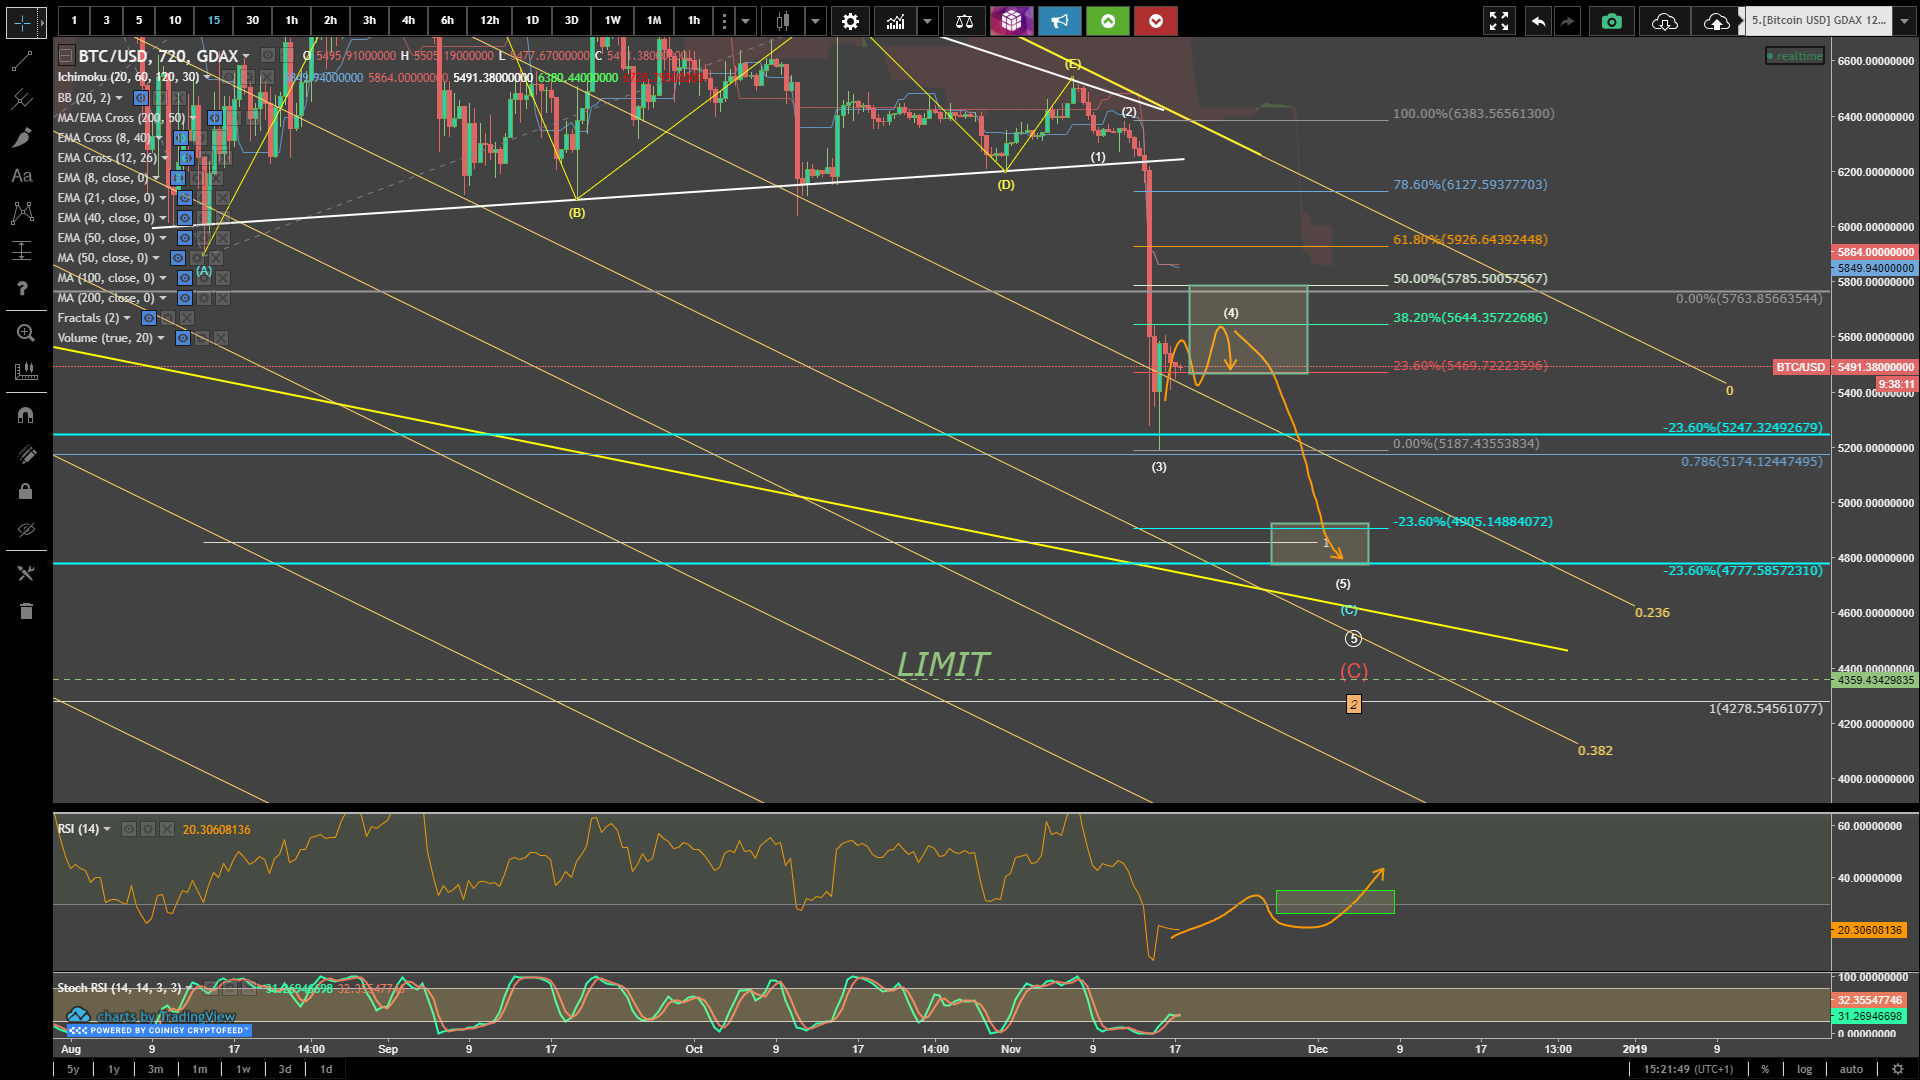This screenshot has height=1080, width=1920.
Task: Select the trend line drawing tool
Action: point(22,62)
